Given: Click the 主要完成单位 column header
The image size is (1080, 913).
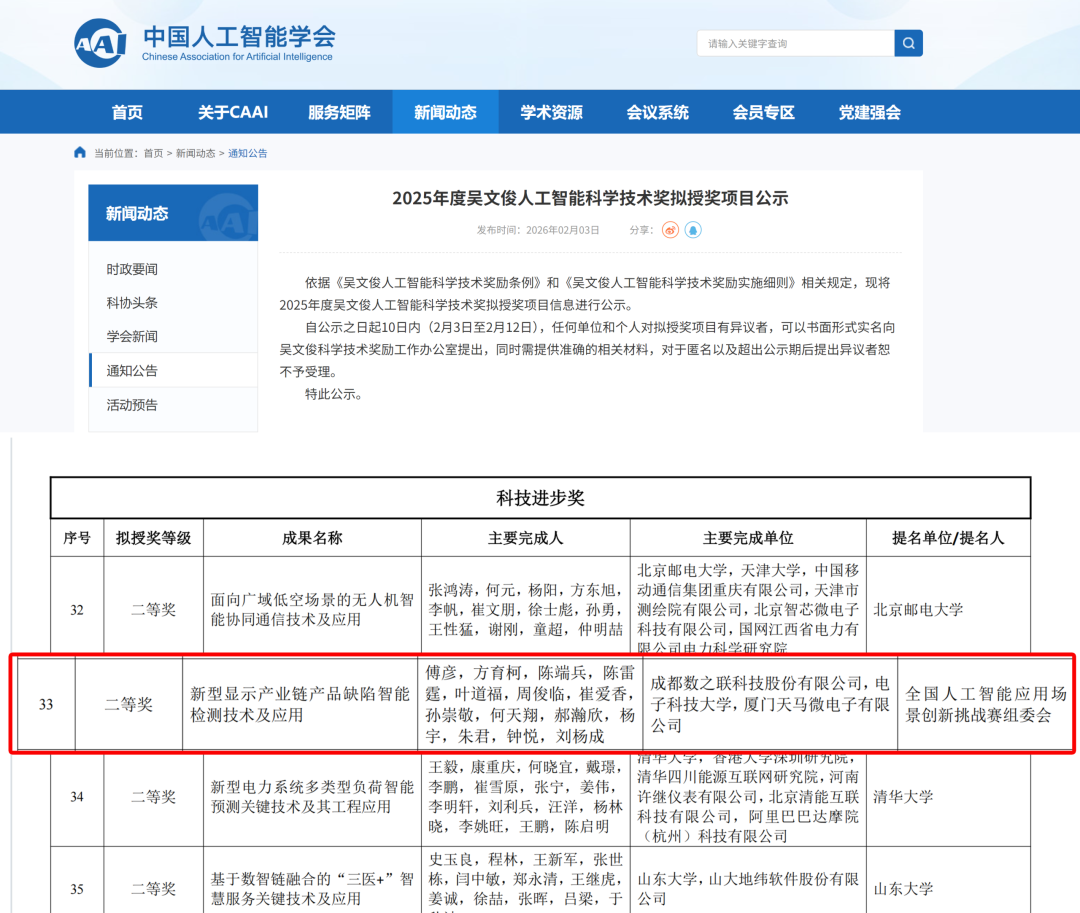Looking at the screenshot, I should click(x=748, y=538).
